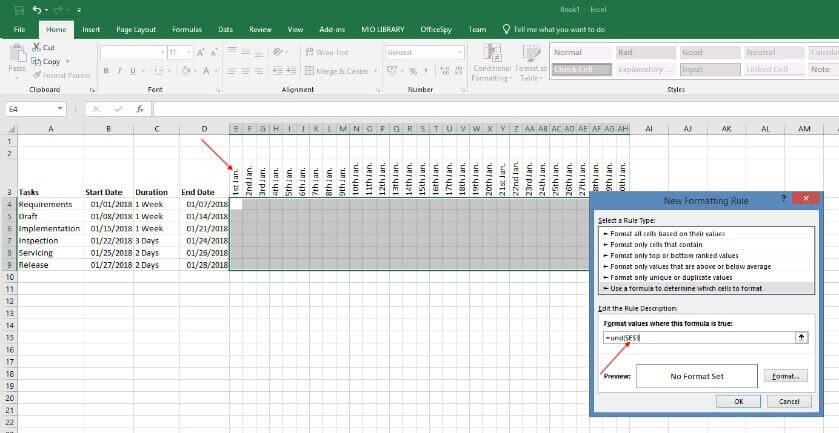Apply bold formatting with the B icon
839x433 pixels.
105,71
